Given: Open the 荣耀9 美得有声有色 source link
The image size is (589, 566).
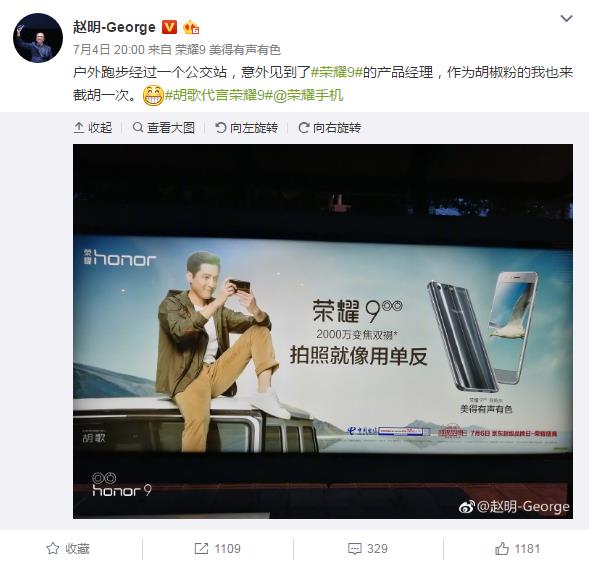Looking at the screenshot, I should [228, 50].
